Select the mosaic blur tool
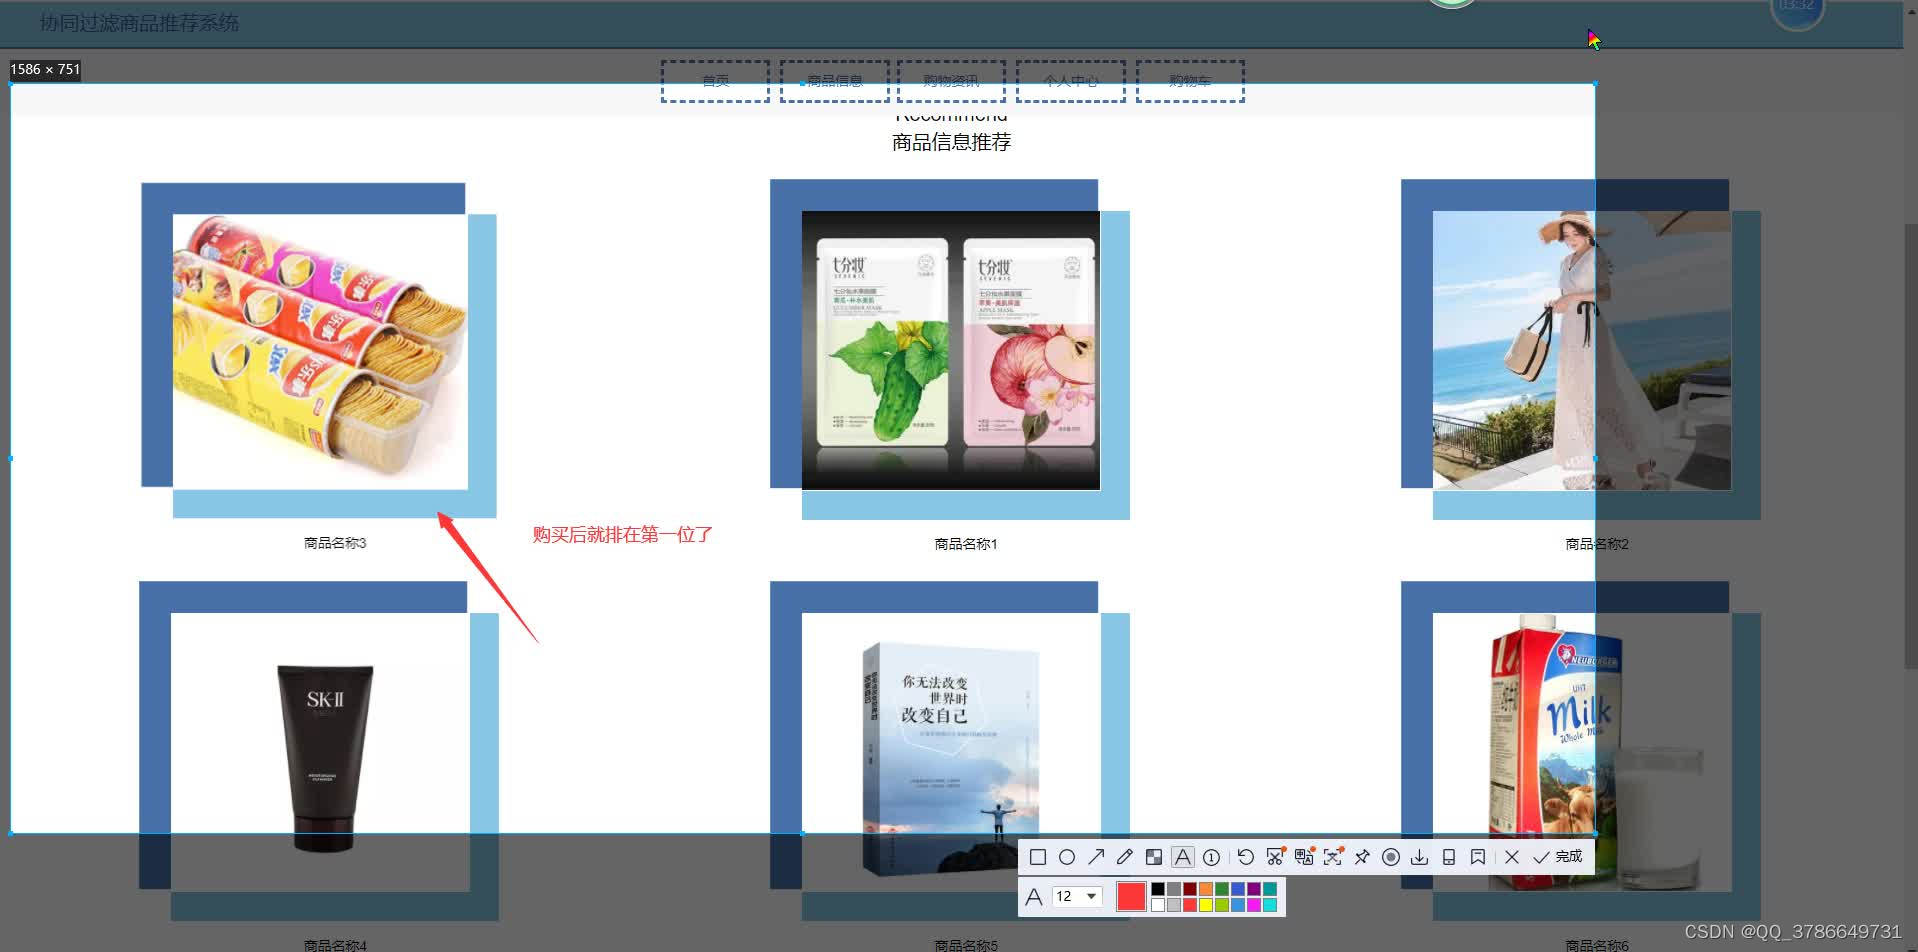Image resolution: width=1918 pixels, height=952 pixels. click(1154, 857)
